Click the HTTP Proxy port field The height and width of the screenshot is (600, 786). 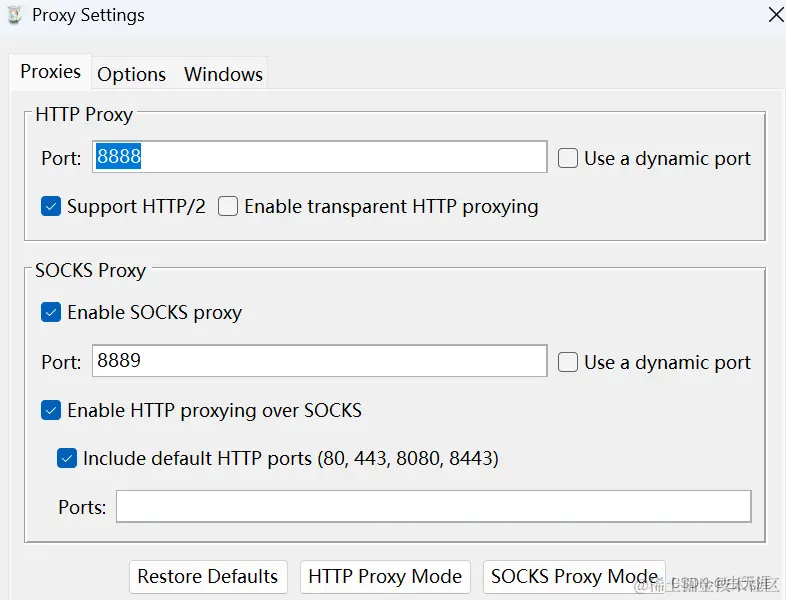click(x=319, y=157)
